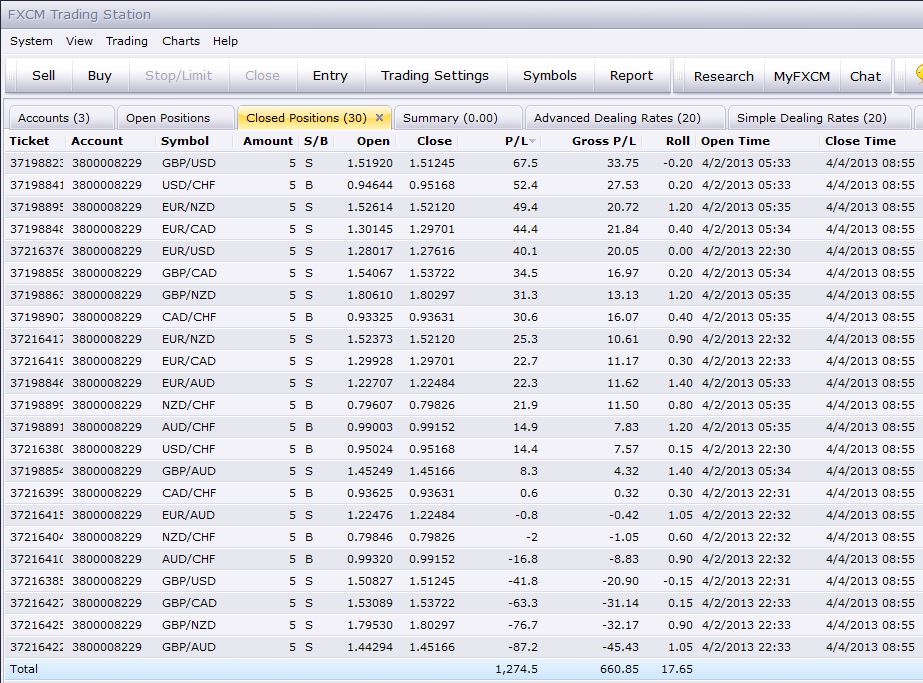Sort by the Amount column header
Screen dimensions: 923x683
tap(268, 141)
